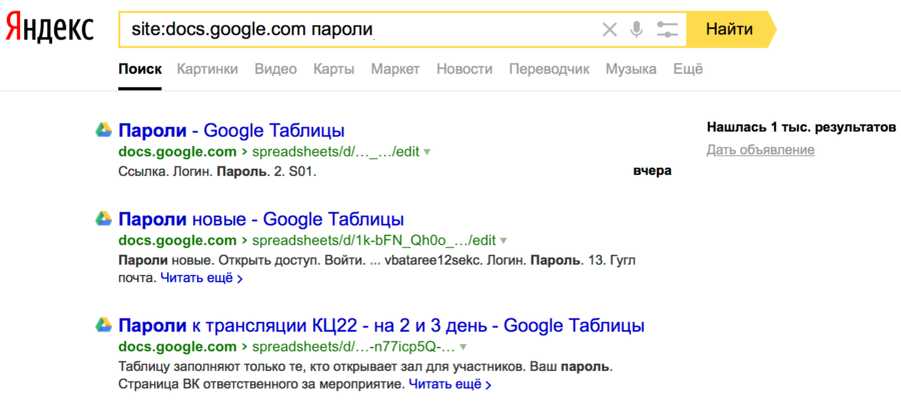Click Drive icon beside КЦ22 трансляции result
This screenshot has width=901, height=406.
[103, 324]
